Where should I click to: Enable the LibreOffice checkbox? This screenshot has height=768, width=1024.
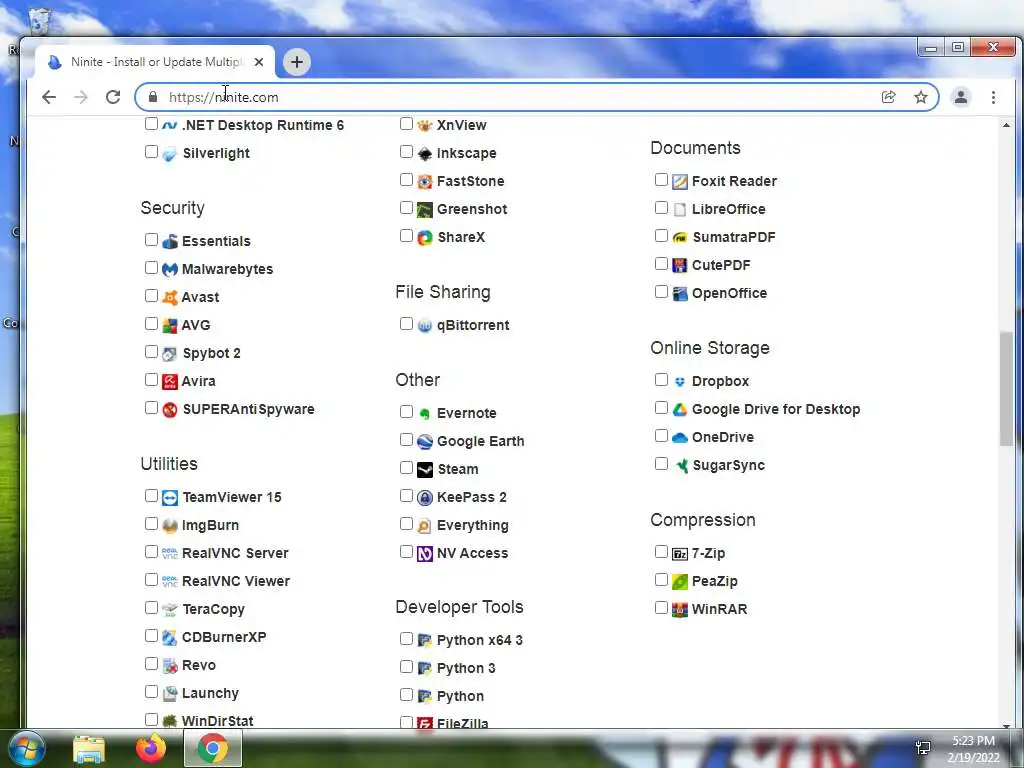[x=661, y=208]
